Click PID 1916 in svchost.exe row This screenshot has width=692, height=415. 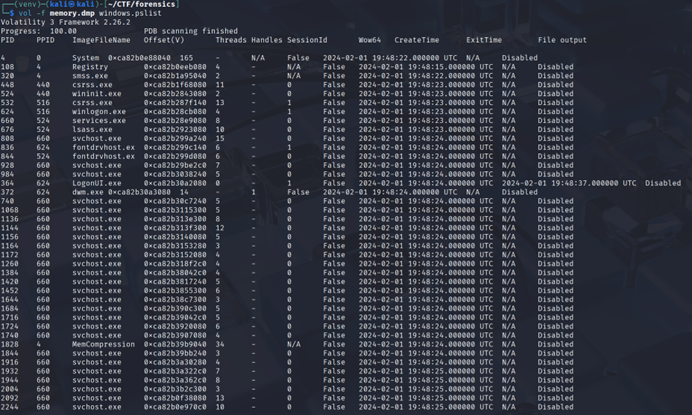coord(10,362)
